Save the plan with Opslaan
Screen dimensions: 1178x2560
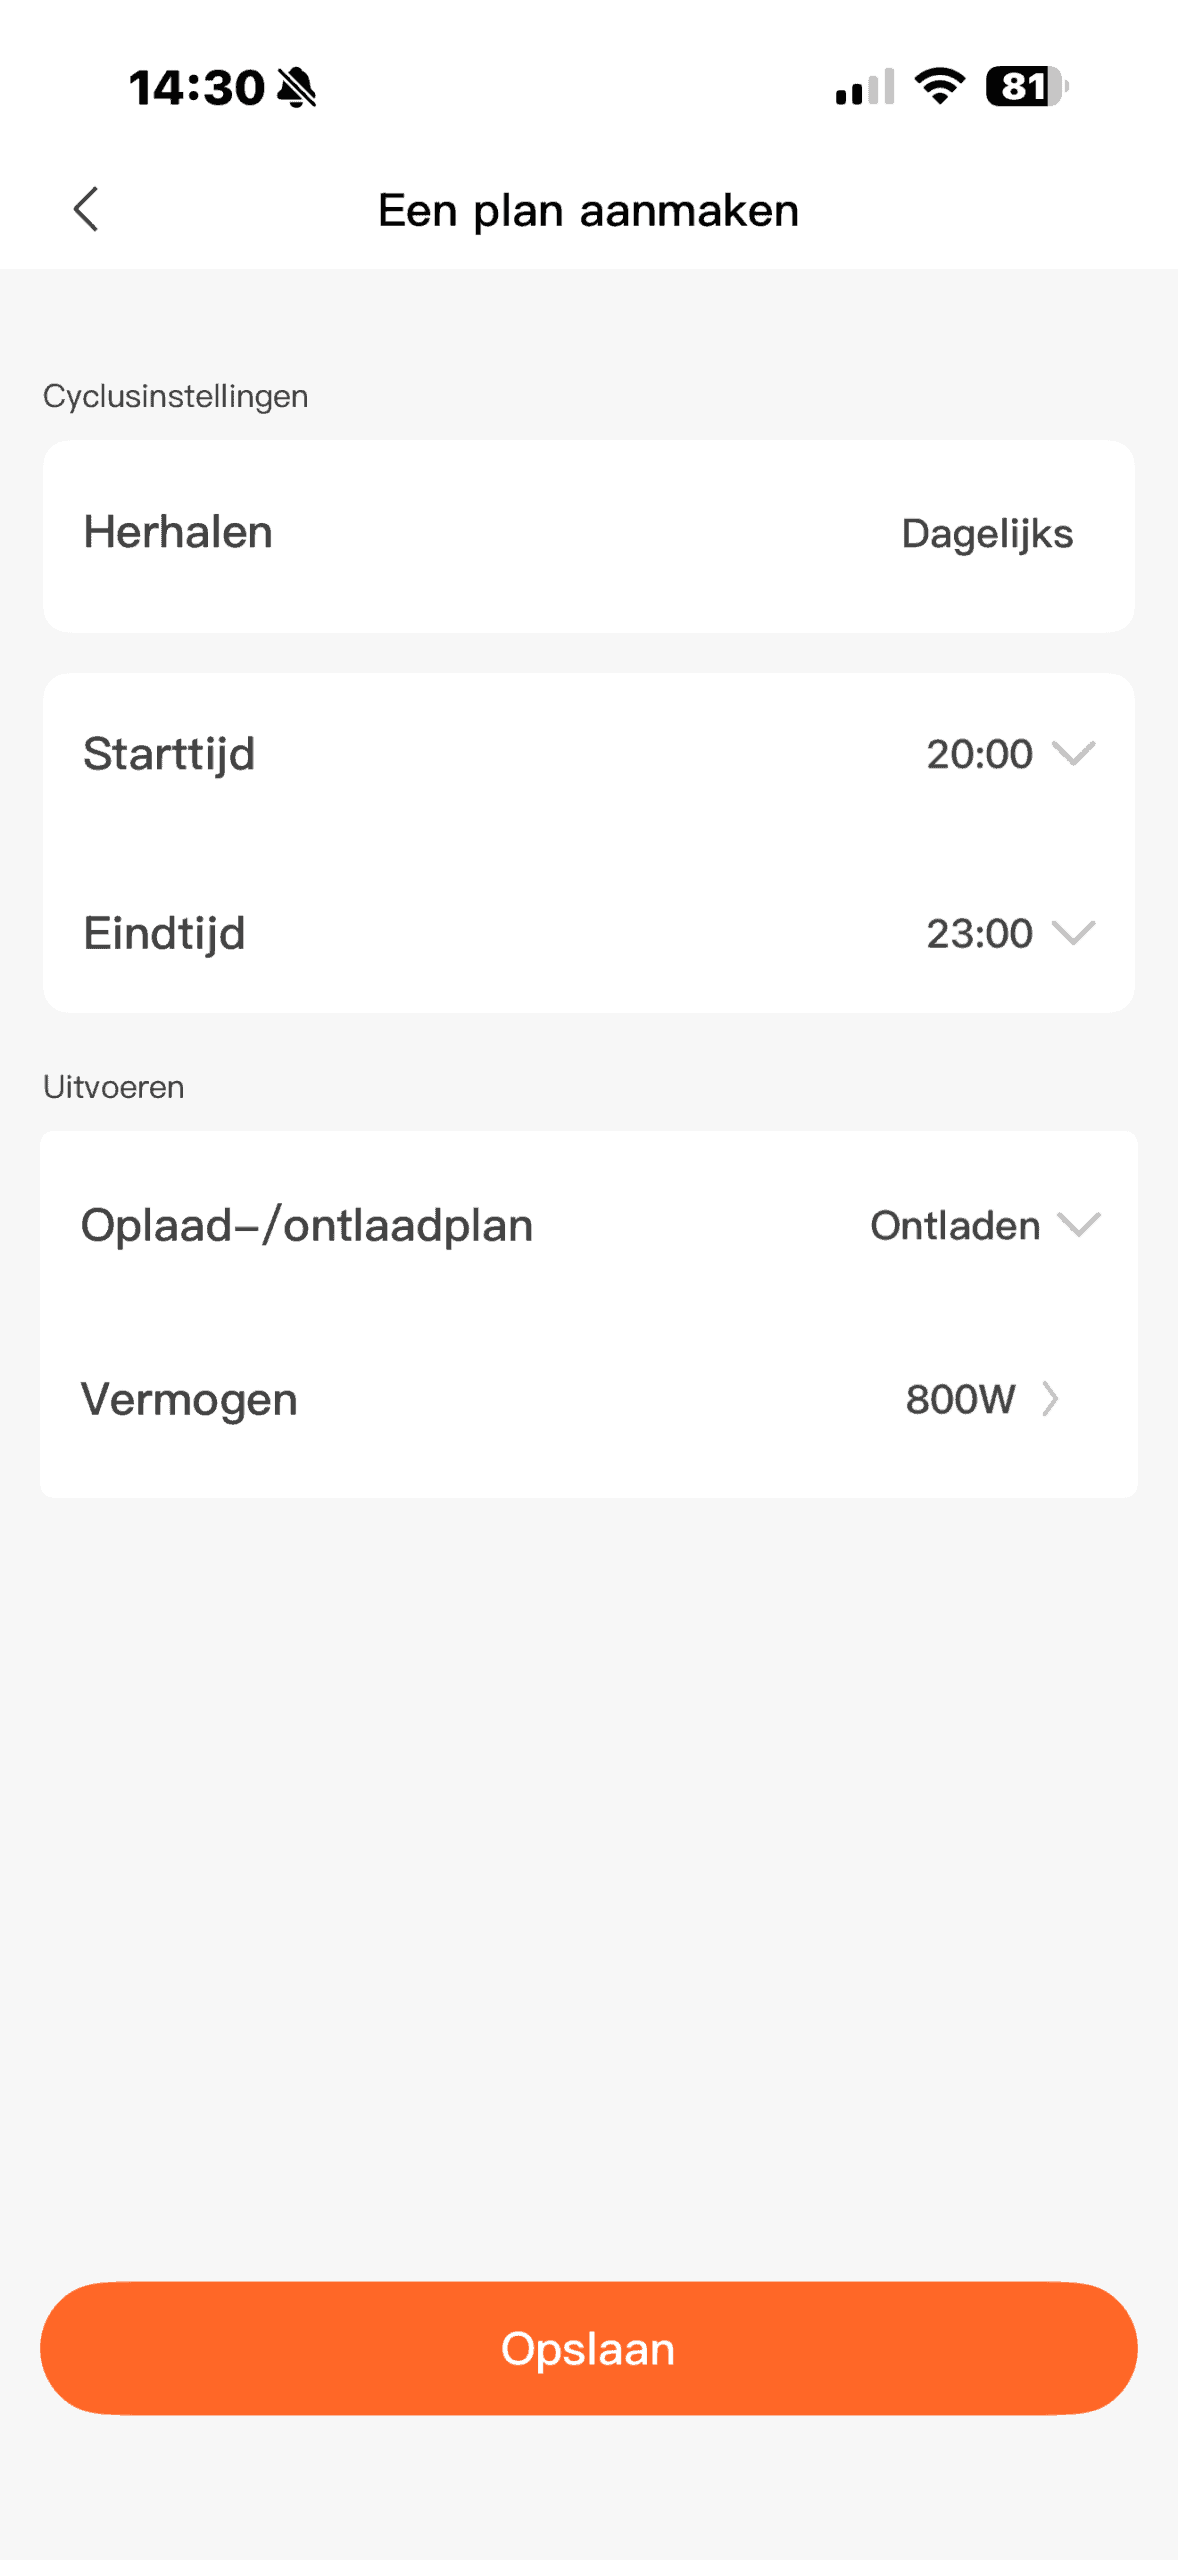[x=588, y=2348]
